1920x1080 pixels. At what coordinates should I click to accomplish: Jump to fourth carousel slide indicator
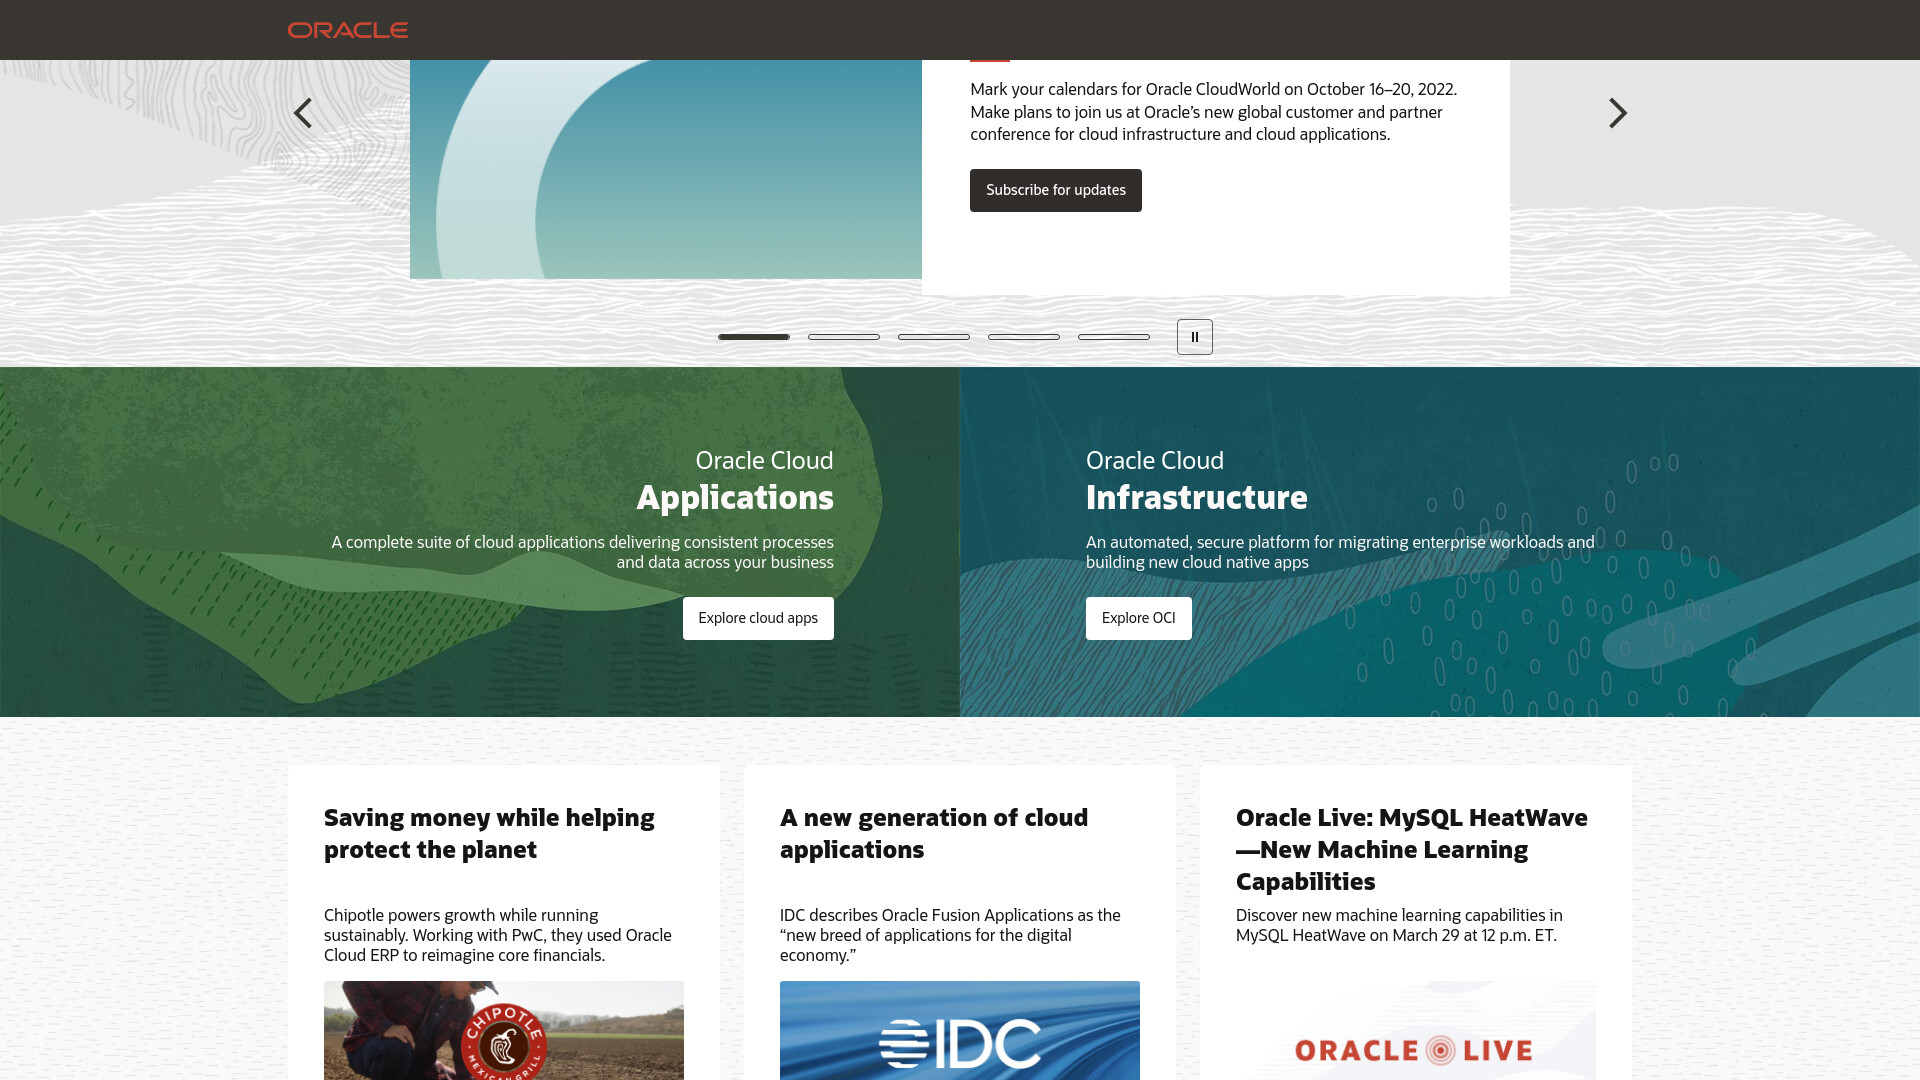tap(1024, 337)
